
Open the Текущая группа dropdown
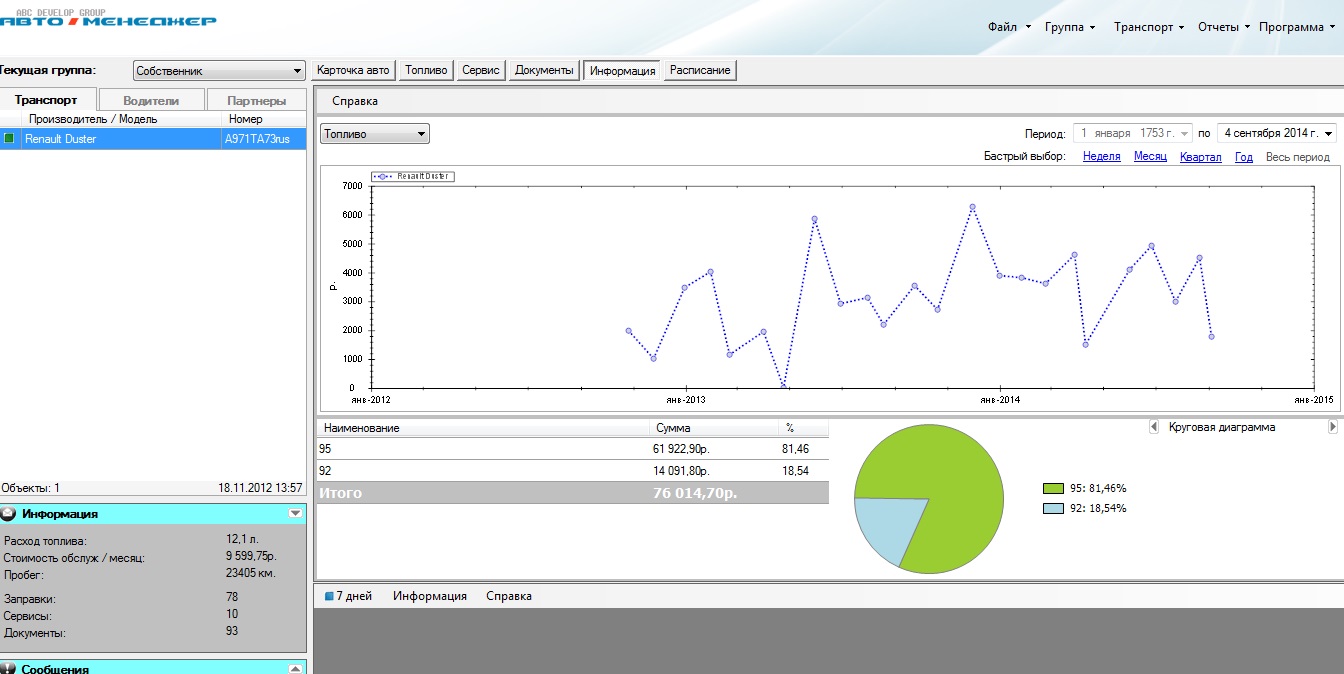click(x=298, y=71)
